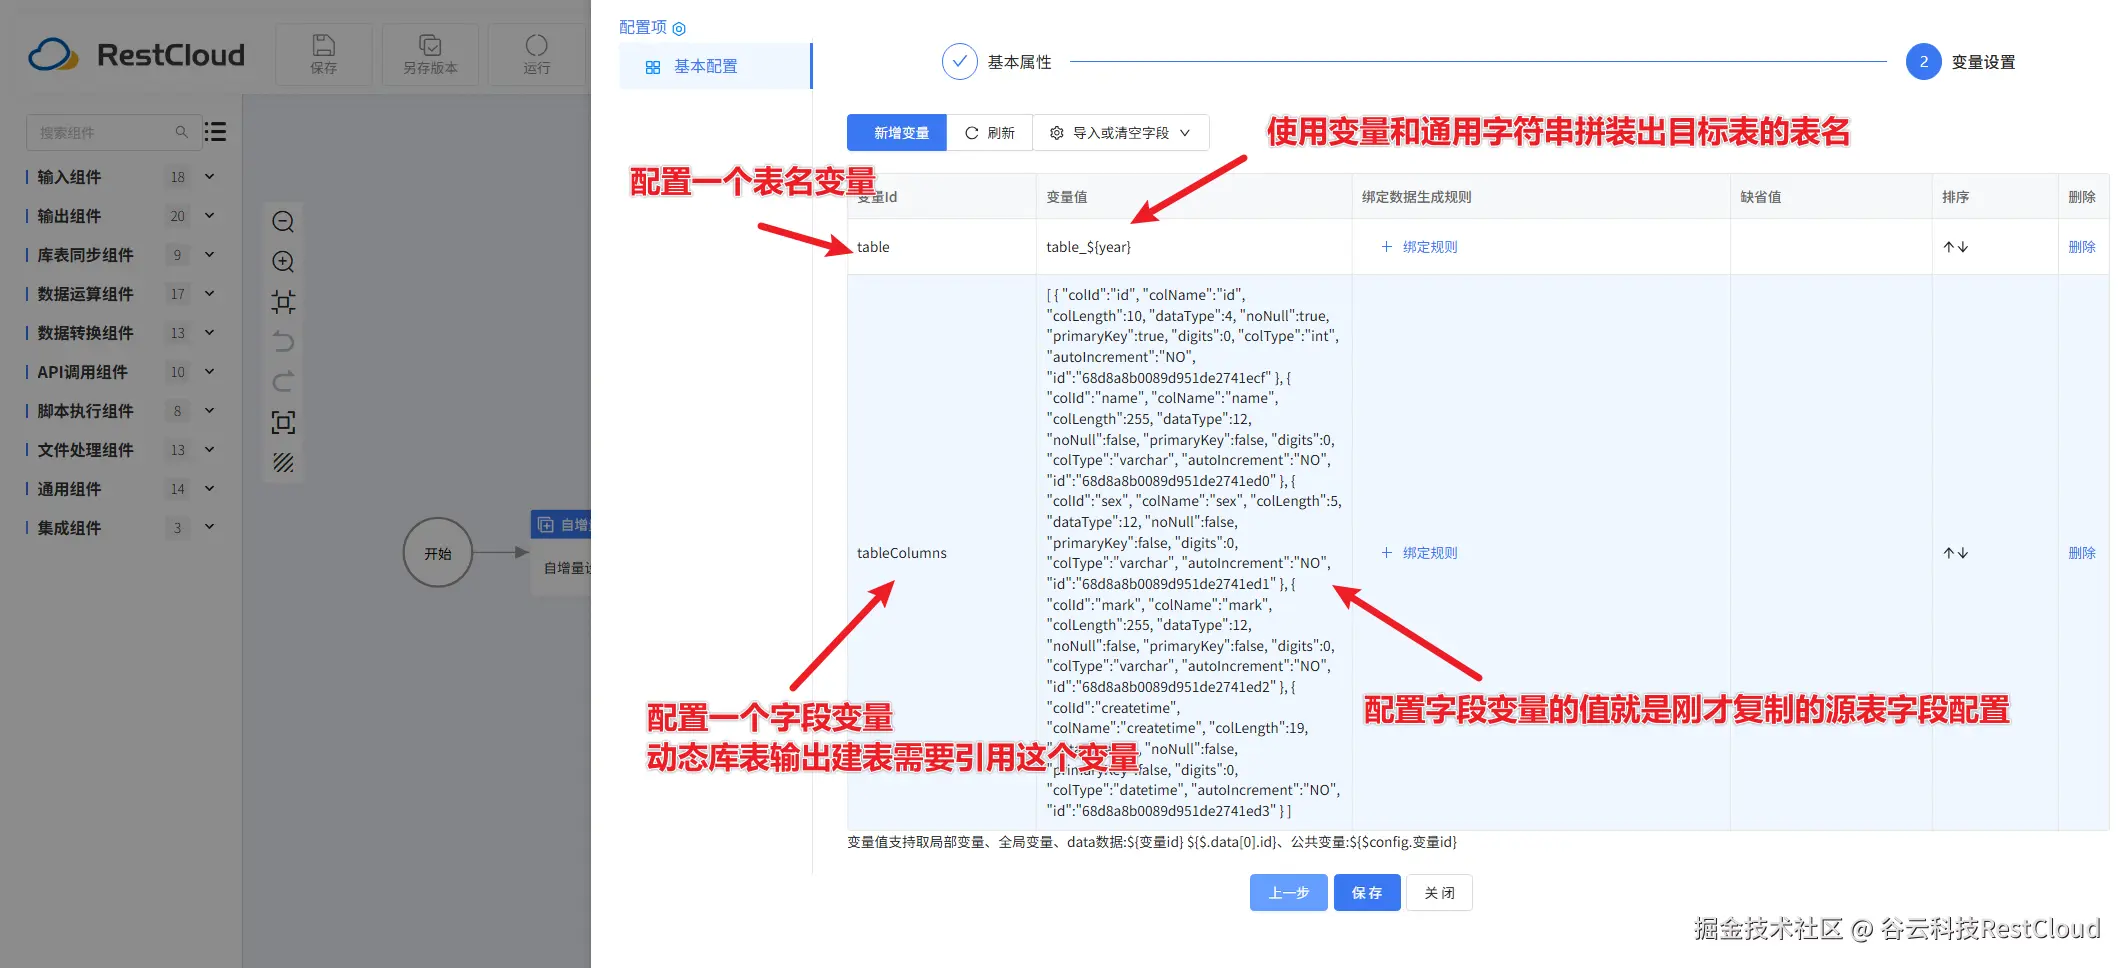Click the 基本属性 step label

[x=1019, y=62]
